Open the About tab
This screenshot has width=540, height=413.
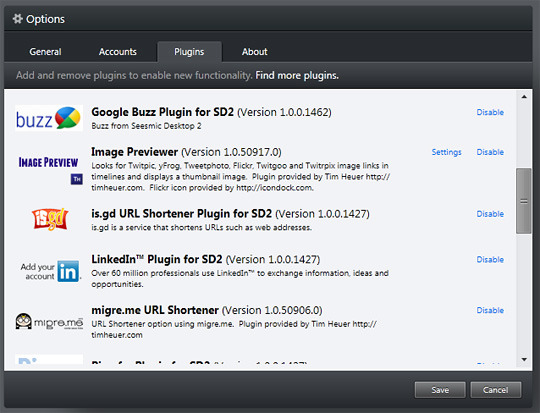(255, 52)
